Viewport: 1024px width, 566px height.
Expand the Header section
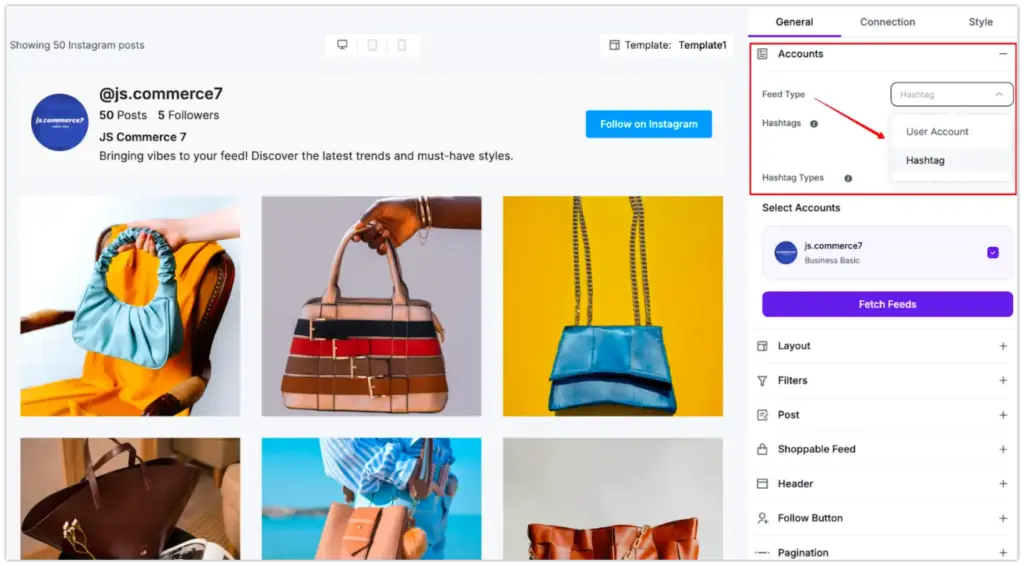[x=1003, y=484]
